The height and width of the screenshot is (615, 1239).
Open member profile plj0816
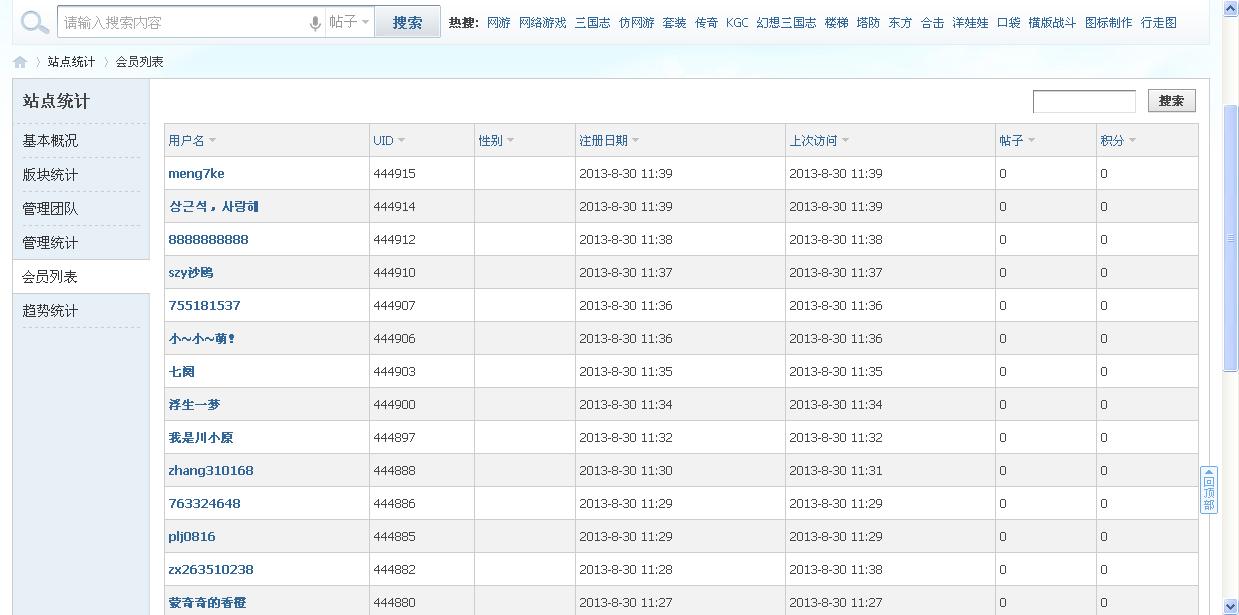(x=192, y=537)
